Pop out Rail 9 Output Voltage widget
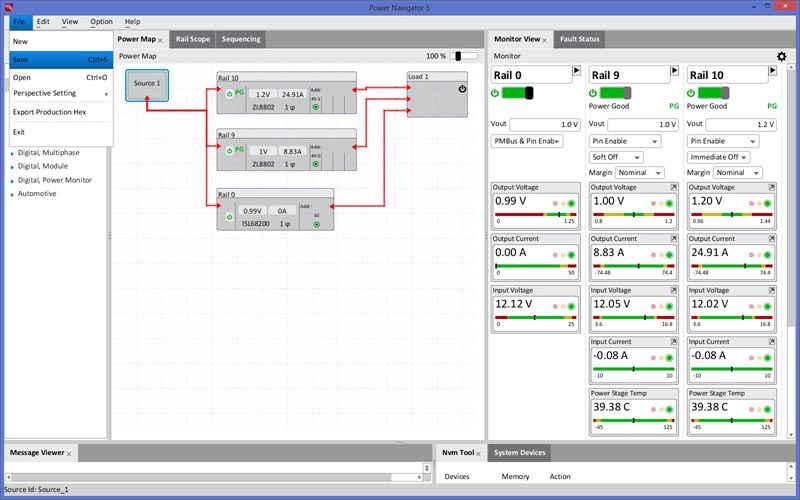Image resolution: width=800 pixels, height=500 pixels. 674,188
